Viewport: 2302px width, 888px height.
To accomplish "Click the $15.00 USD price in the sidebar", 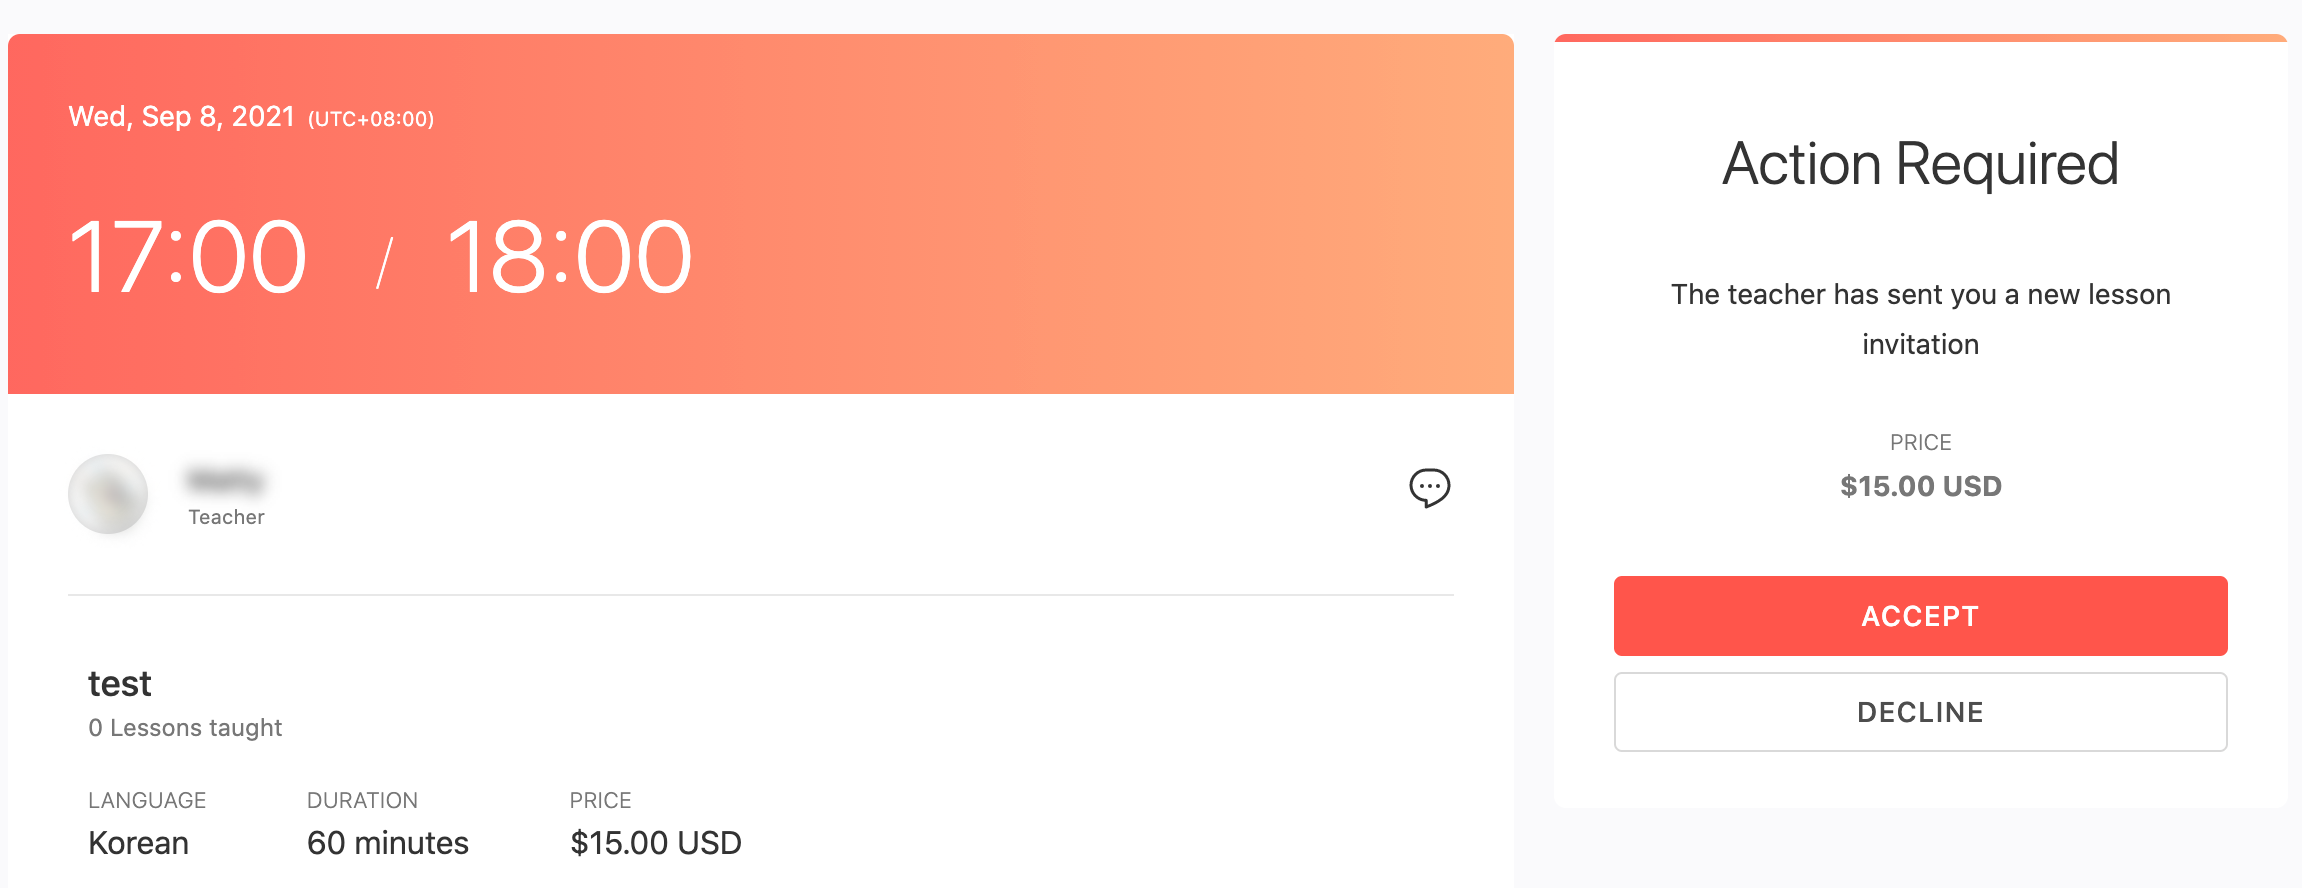I will pyautogui.click(x=1920, y=486).
